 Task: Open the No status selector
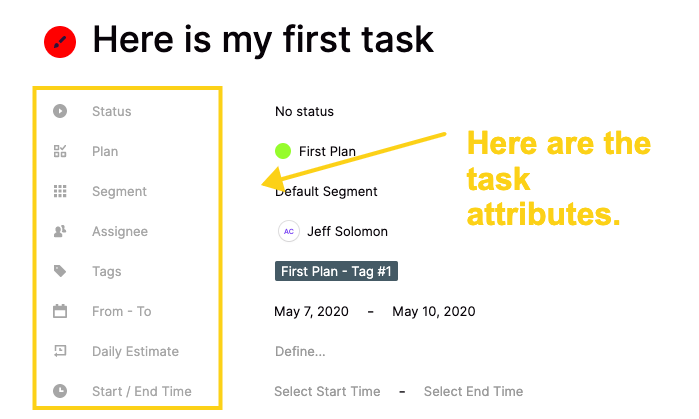coord(304,111)
